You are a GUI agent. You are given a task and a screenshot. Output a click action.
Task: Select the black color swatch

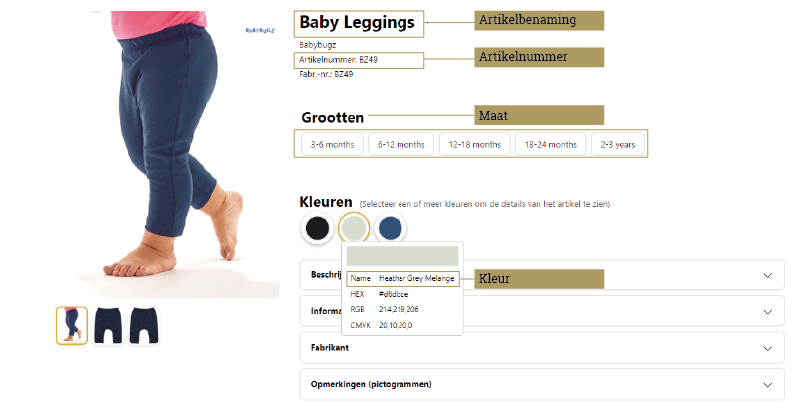317,228
